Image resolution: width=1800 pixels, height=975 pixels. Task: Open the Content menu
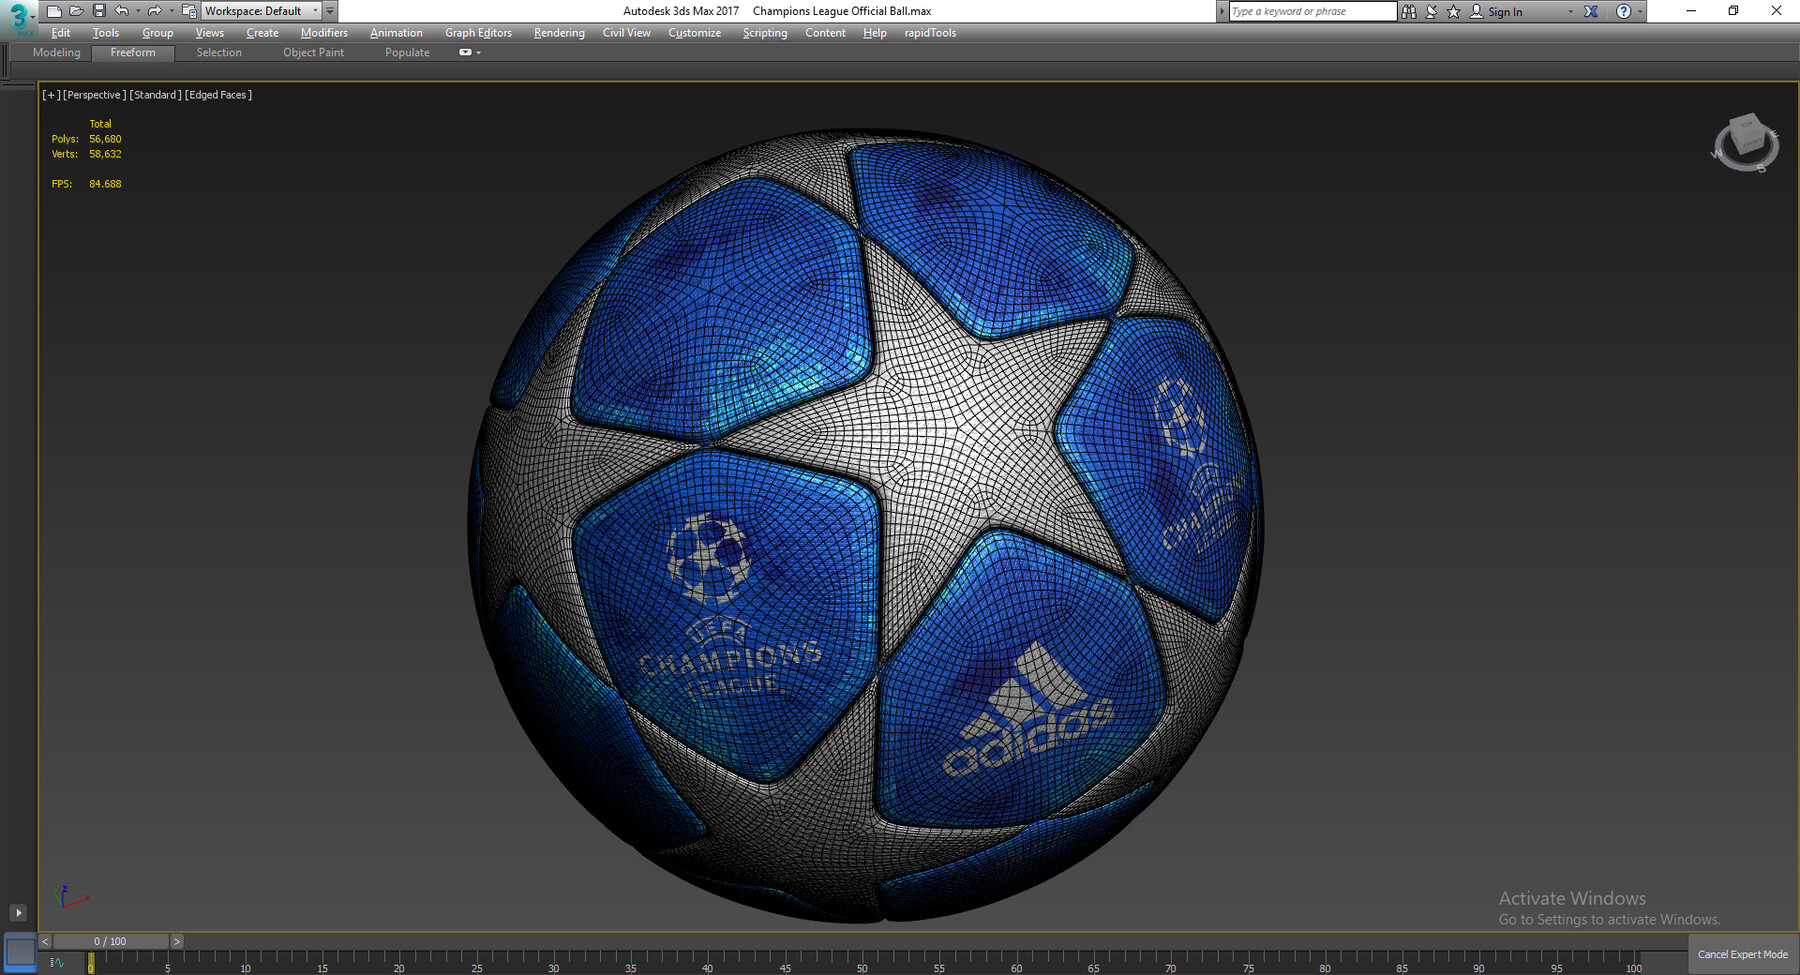(825, 33)
